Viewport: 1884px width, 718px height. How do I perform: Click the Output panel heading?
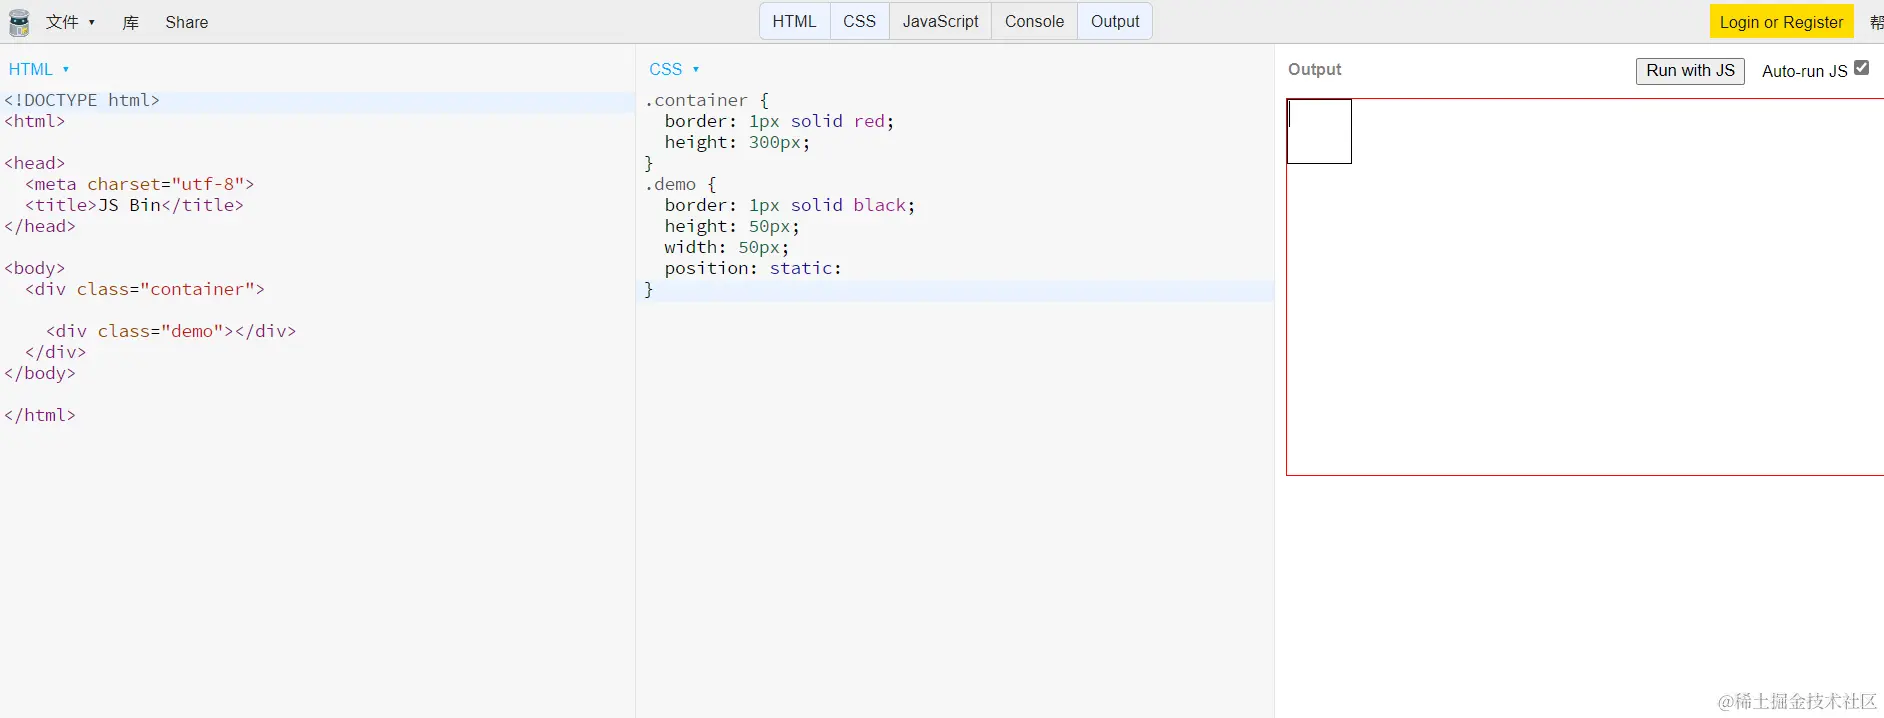click(x=1314, y=69)
